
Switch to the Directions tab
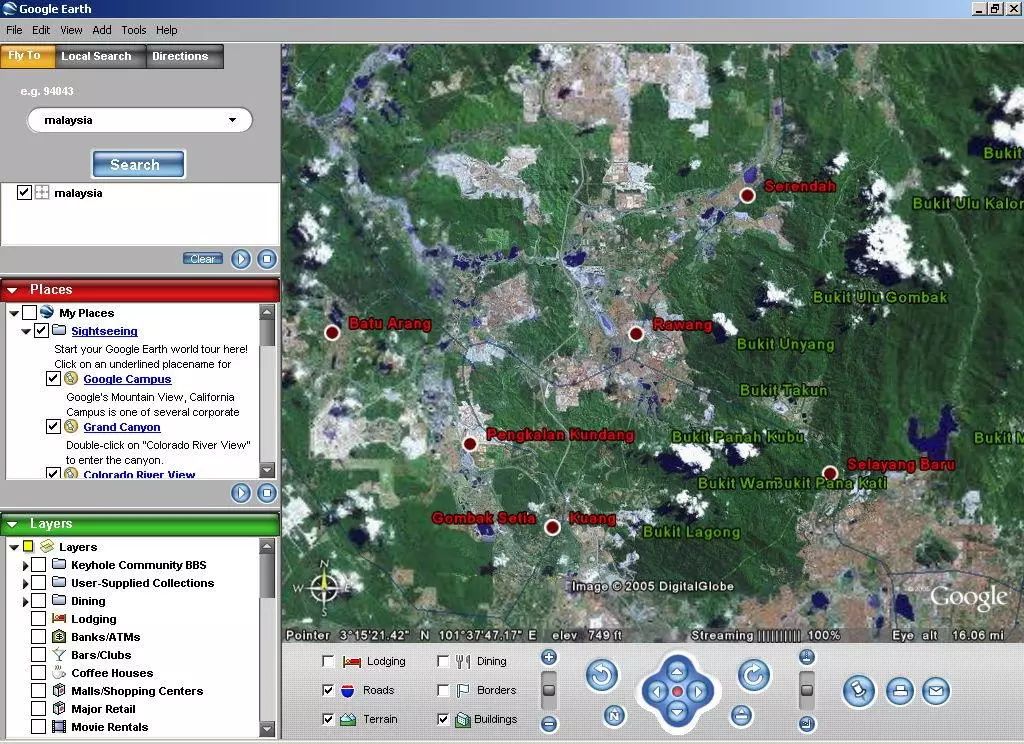point(180,56)
